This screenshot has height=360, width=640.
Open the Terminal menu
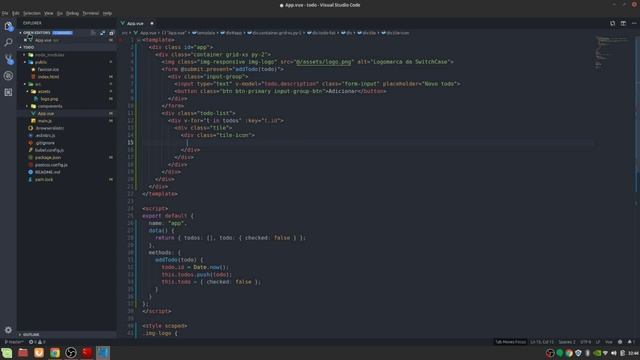pos(91,13)
